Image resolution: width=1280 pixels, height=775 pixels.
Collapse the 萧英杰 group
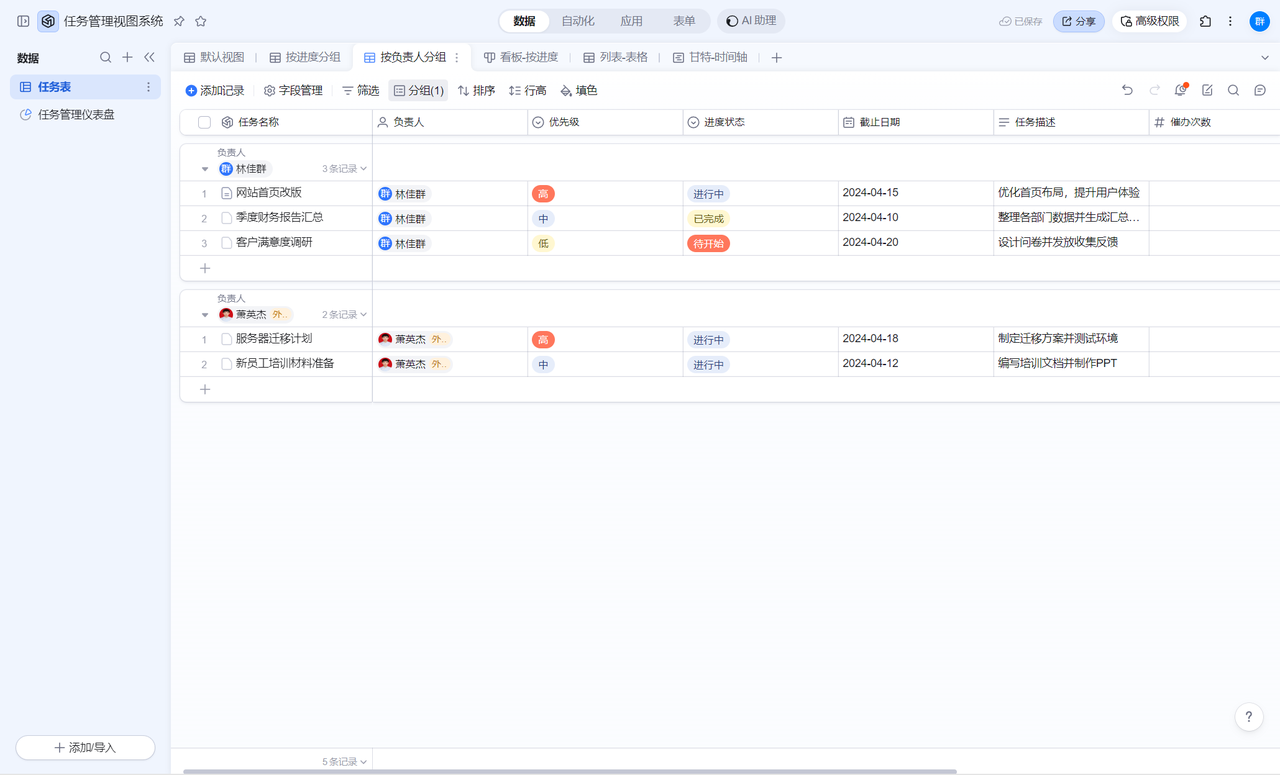click(205, 315)
